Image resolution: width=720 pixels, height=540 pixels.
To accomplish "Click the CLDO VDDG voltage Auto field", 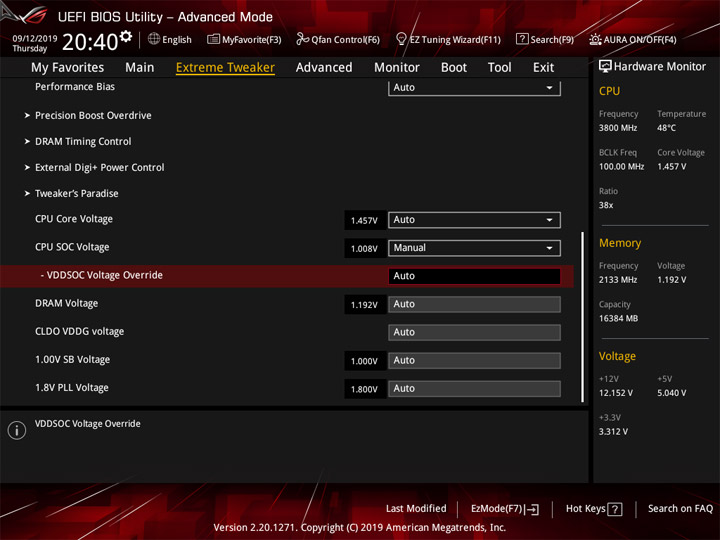I will (474, 332).
